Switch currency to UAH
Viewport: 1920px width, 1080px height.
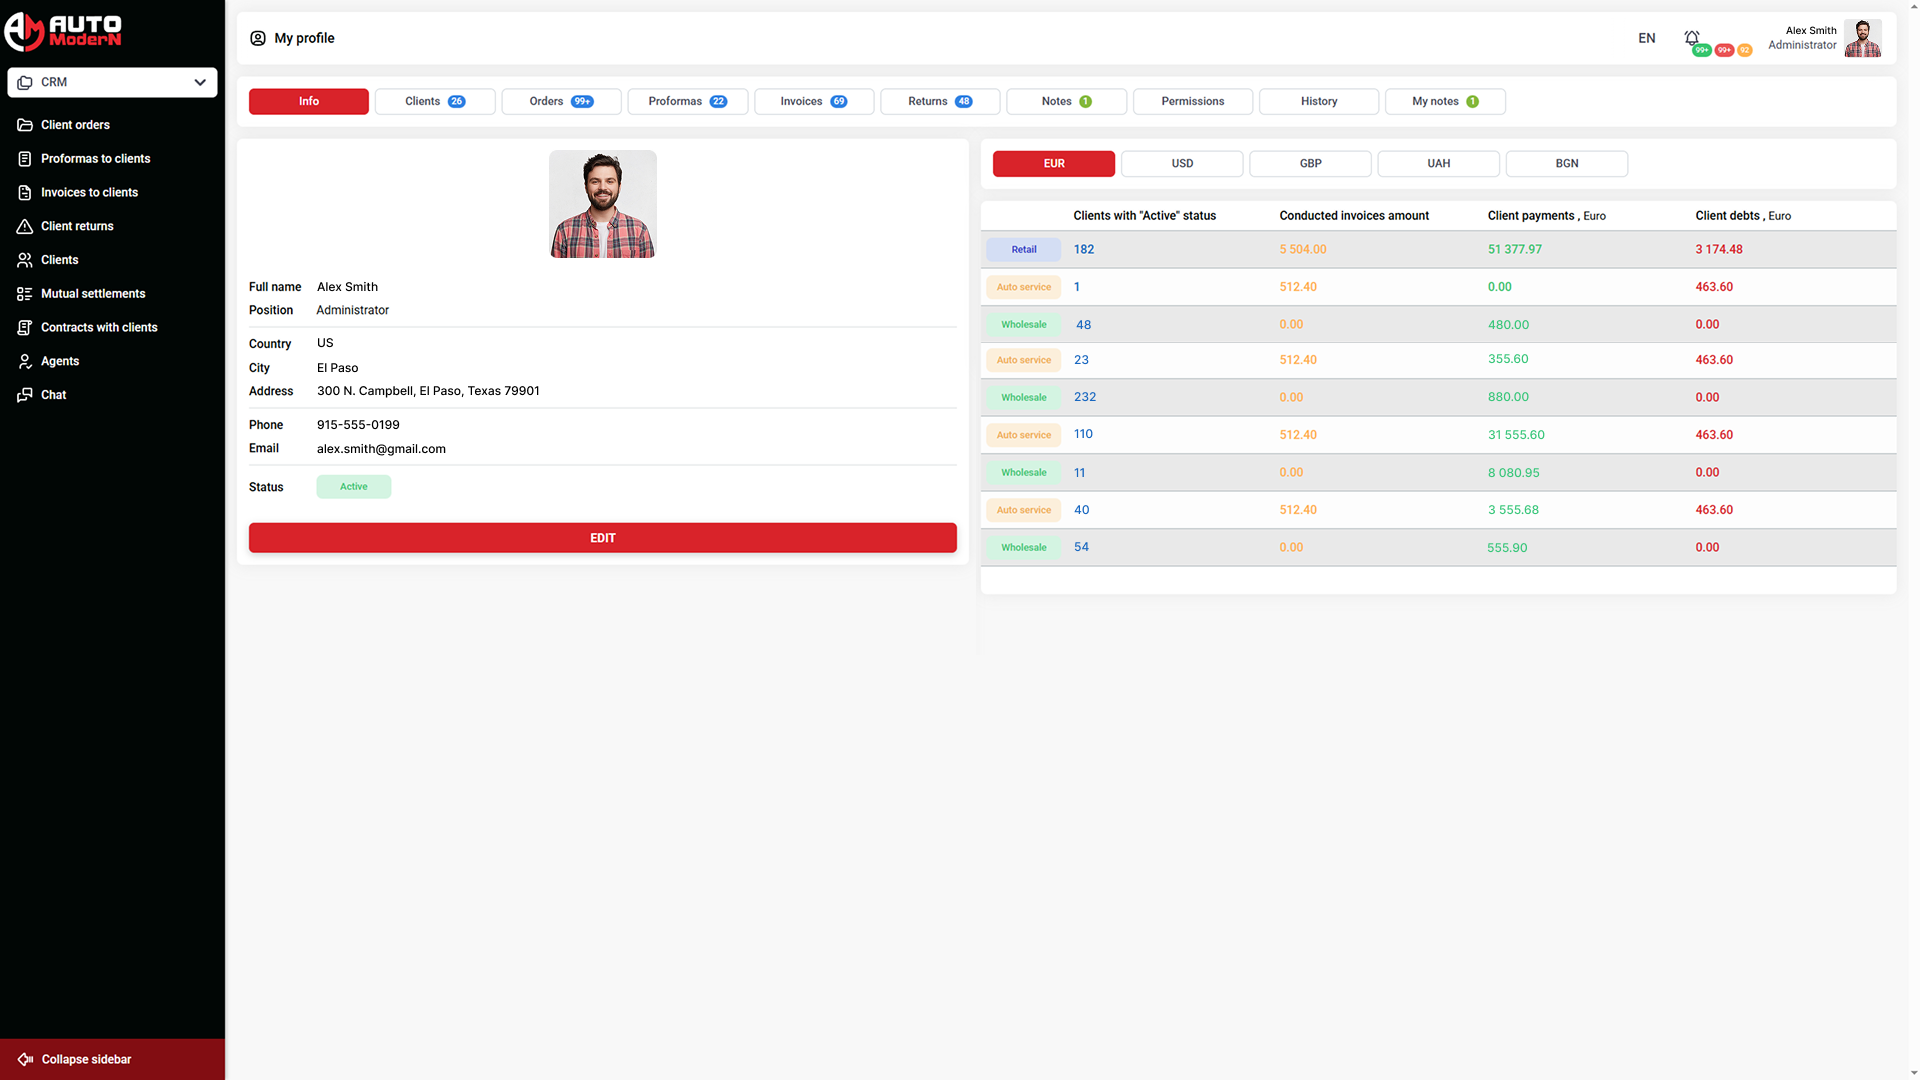1438,163
